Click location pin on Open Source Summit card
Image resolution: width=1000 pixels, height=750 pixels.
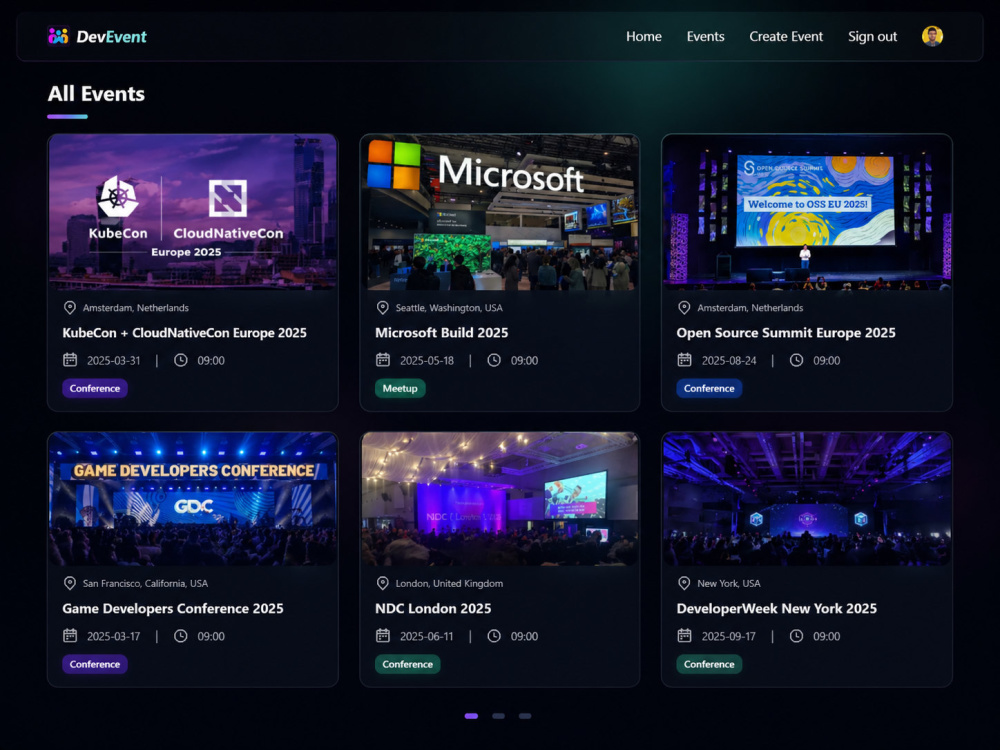click(x=684, y=307)
